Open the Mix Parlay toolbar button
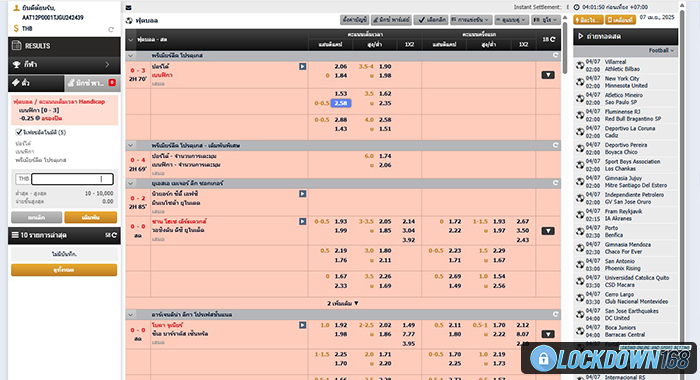Image resolution: width=700 pixels, height=380 pixels. point(391,20)
